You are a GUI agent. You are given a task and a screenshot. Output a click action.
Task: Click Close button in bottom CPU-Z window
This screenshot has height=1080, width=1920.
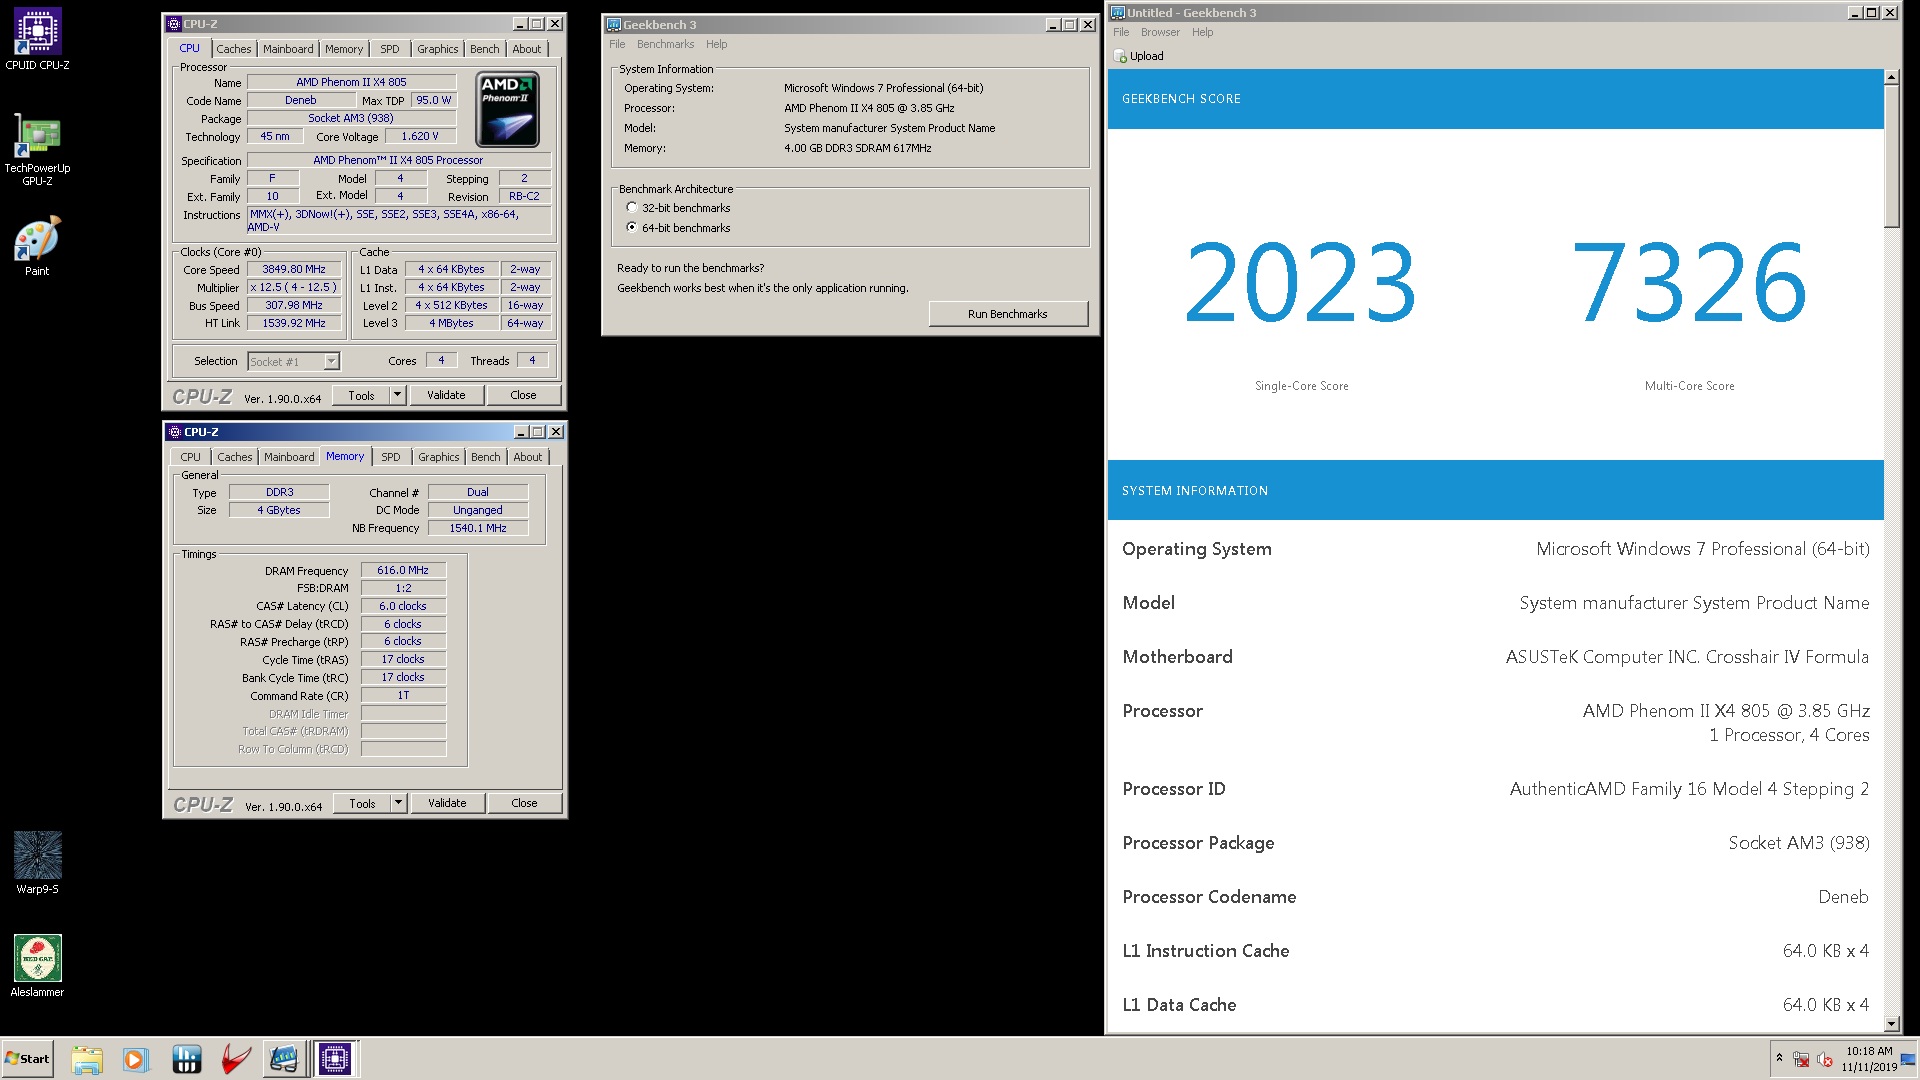click(524, 803)
